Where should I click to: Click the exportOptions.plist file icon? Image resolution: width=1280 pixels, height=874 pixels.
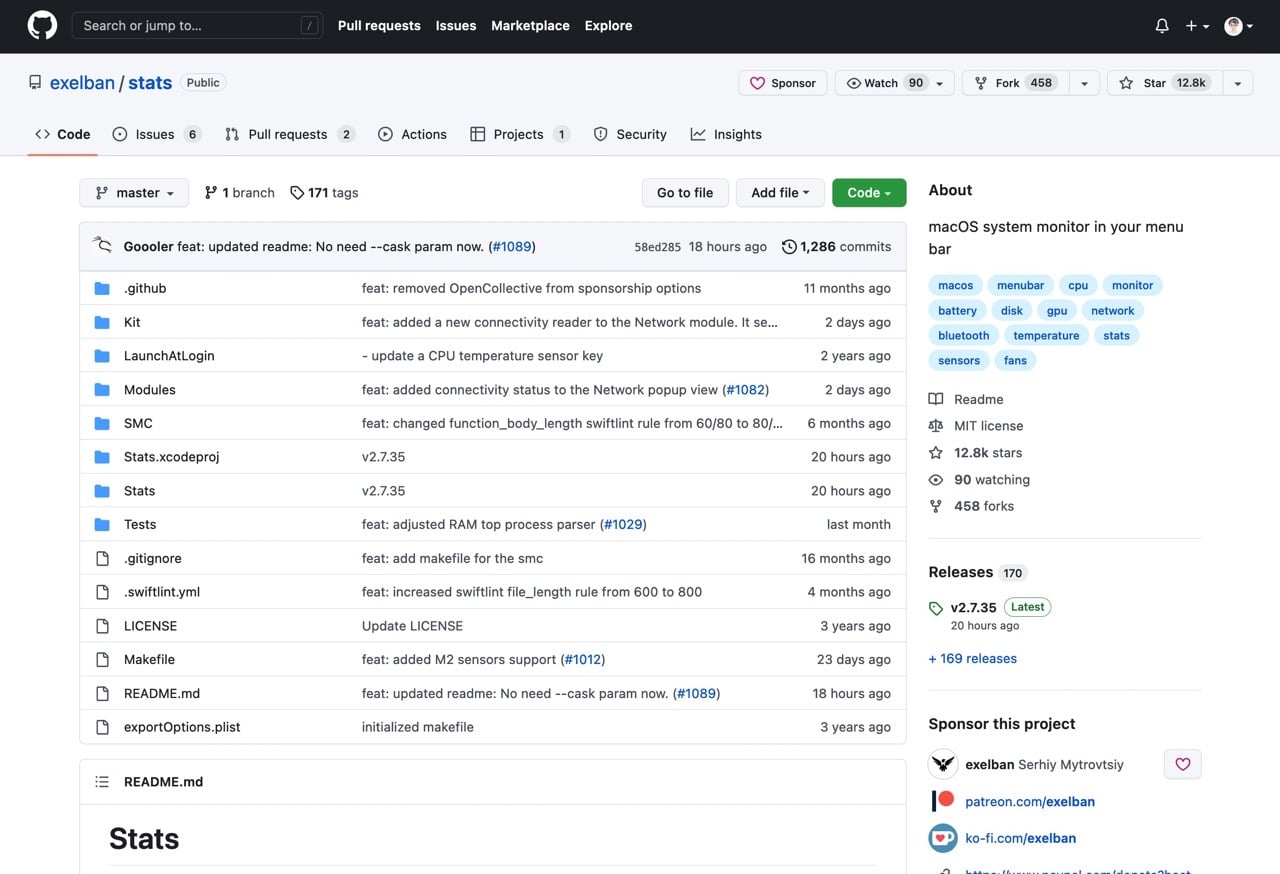tap(102, 727)
